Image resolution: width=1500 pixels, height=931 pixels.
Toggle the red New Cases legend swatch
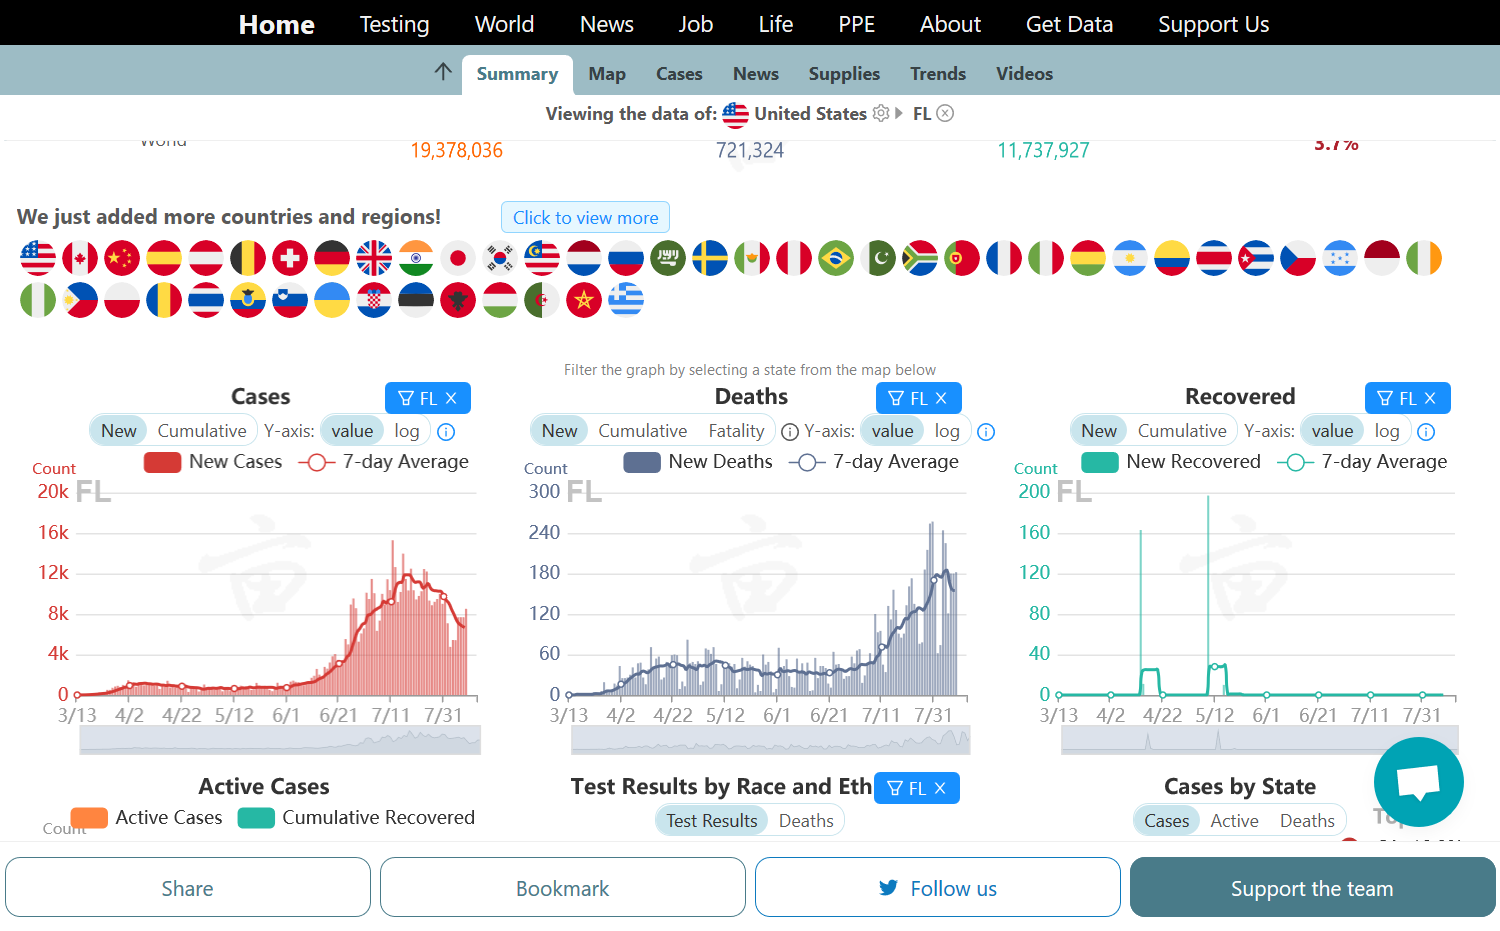[x=162, y=462]
